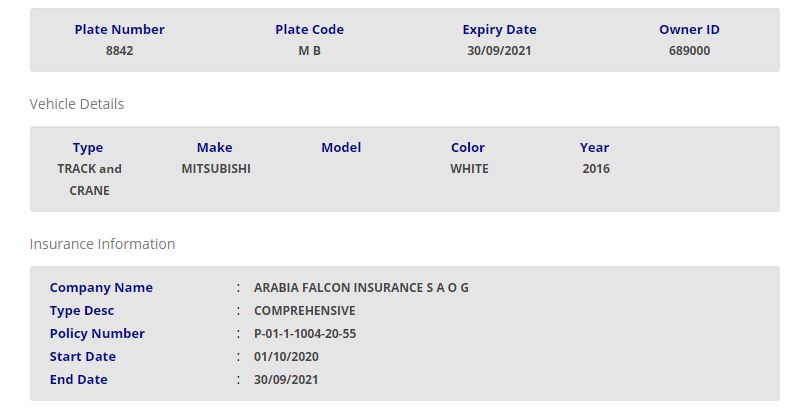
Task: Click the plate code value M B
Action: click(309, 50)
